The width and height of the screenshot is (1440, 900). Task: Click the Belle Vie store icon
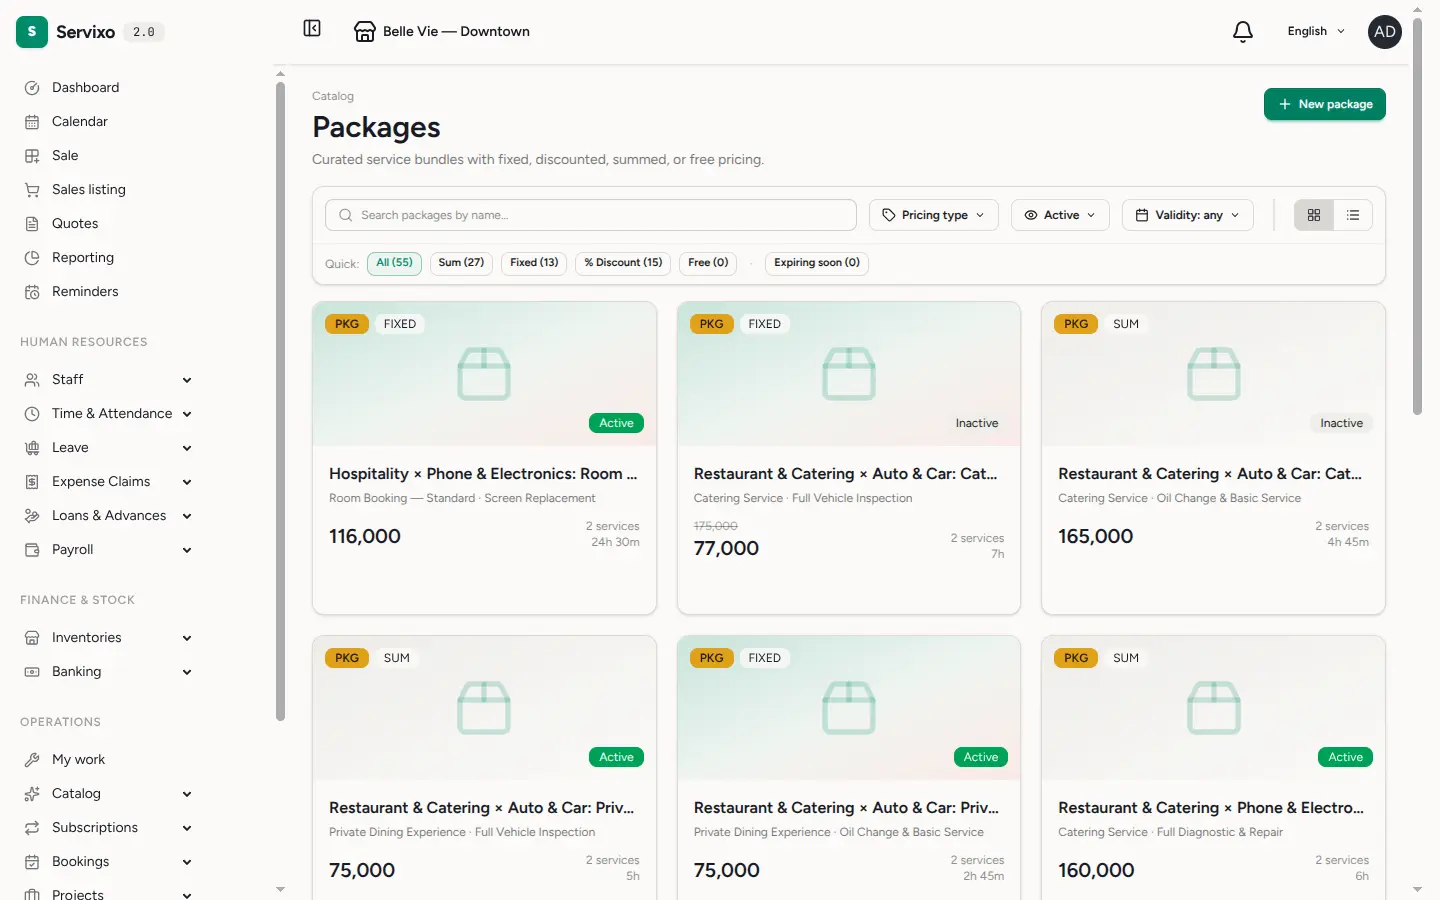[x=365, y=32]
